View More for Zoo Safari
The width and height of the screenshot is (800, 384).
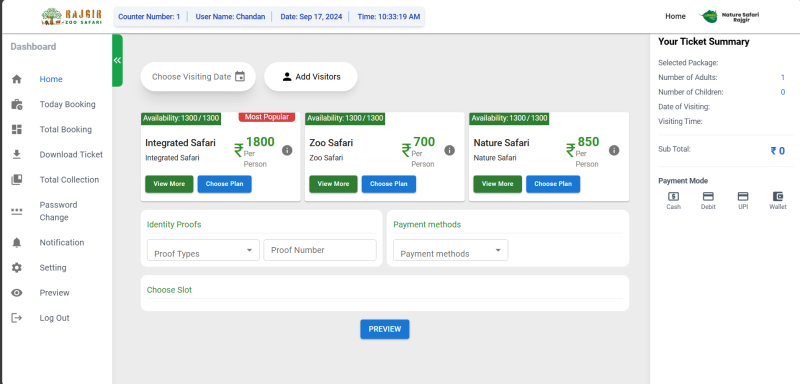(x=334, y=184)
